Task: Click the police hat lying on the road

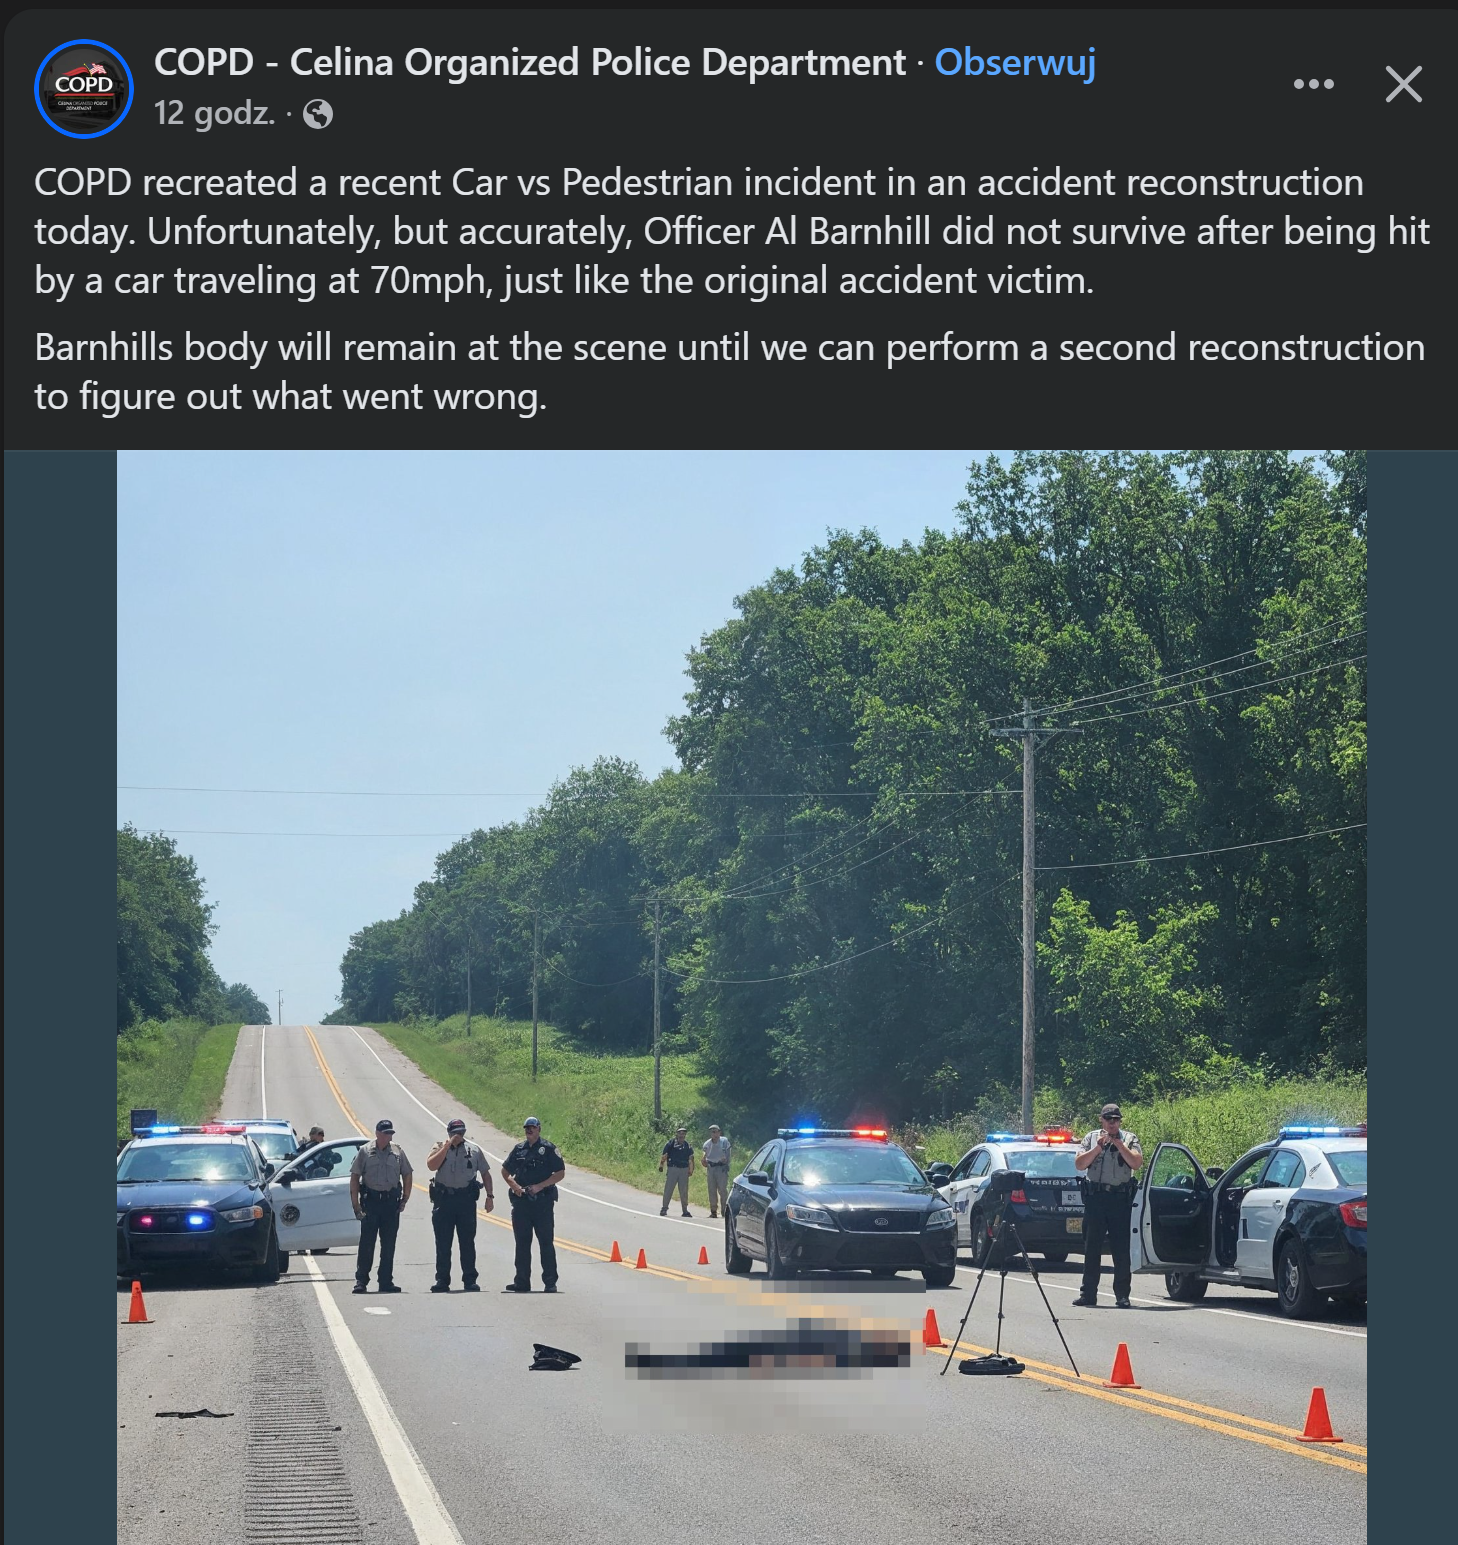Action: coord(554,1357)
